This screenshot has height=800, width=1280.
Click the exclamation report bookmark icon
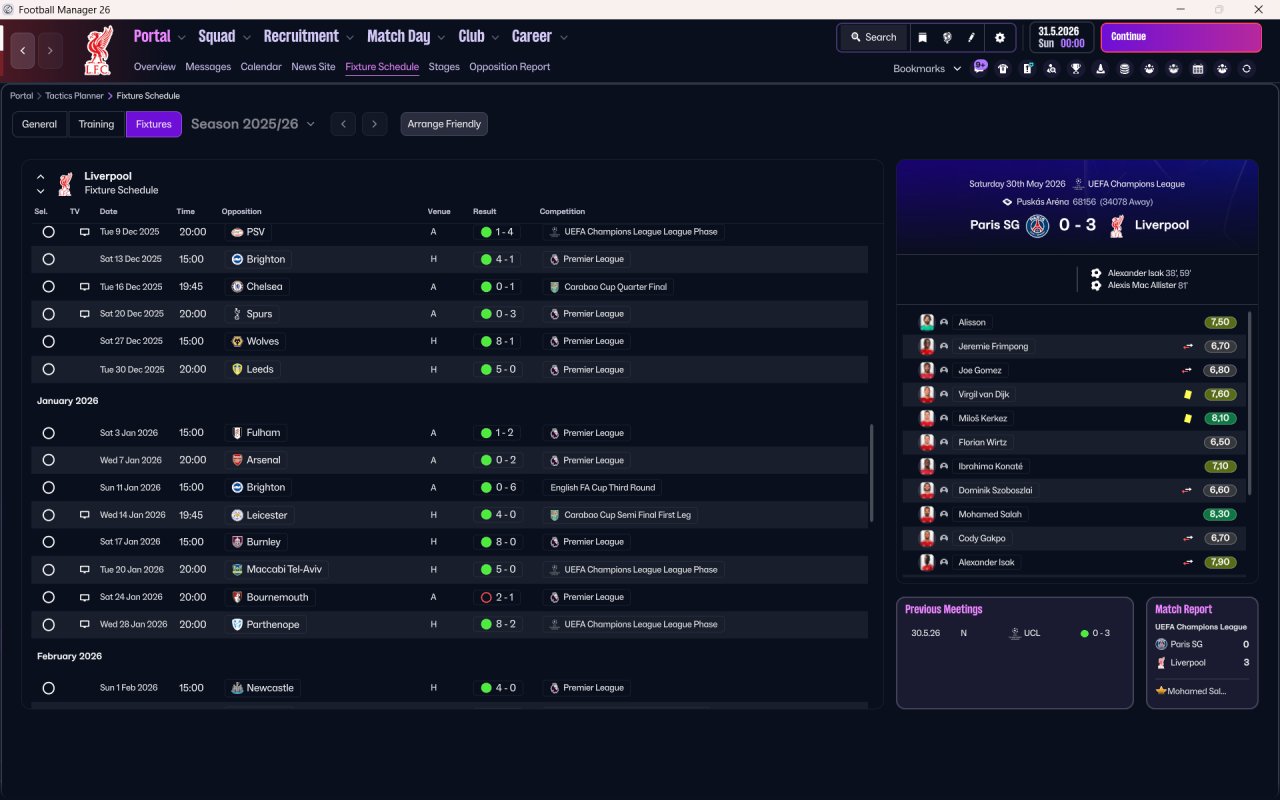[1027, 69]
